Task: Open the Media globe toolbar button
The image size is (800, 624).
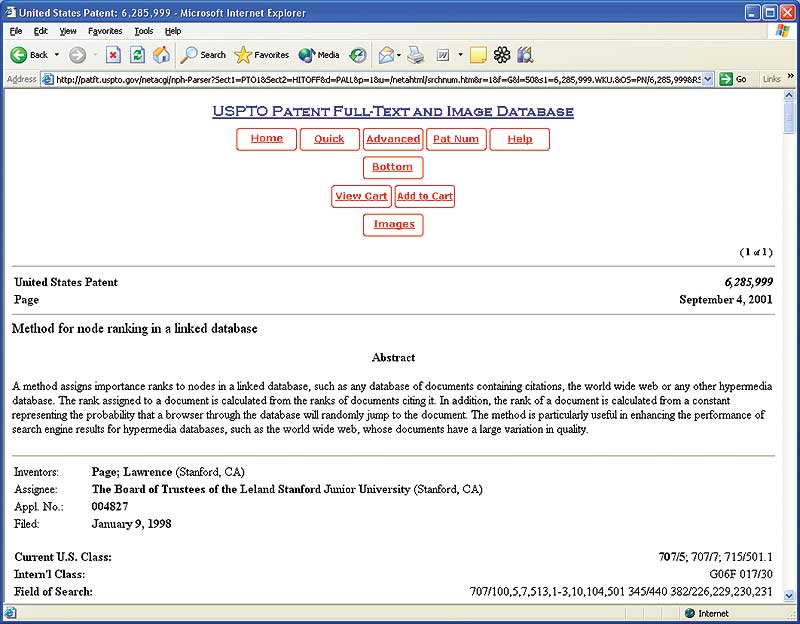Action: point(319,55)
